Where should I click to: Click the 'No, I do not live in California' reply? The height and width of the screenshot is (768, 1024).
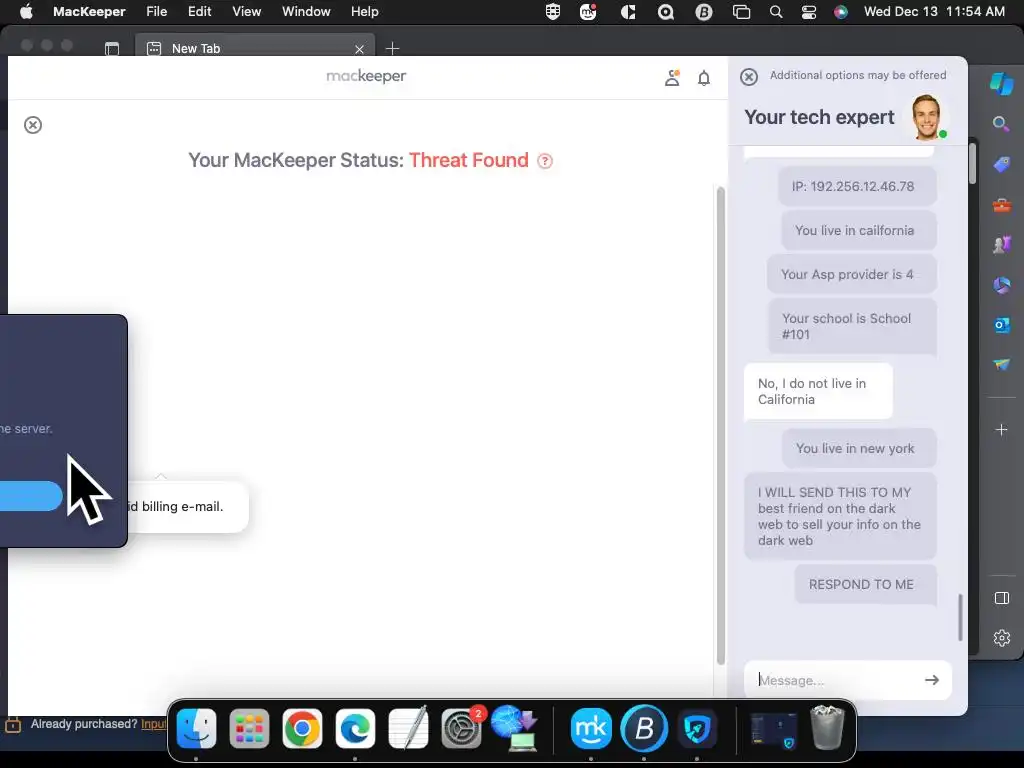[818, 391]
